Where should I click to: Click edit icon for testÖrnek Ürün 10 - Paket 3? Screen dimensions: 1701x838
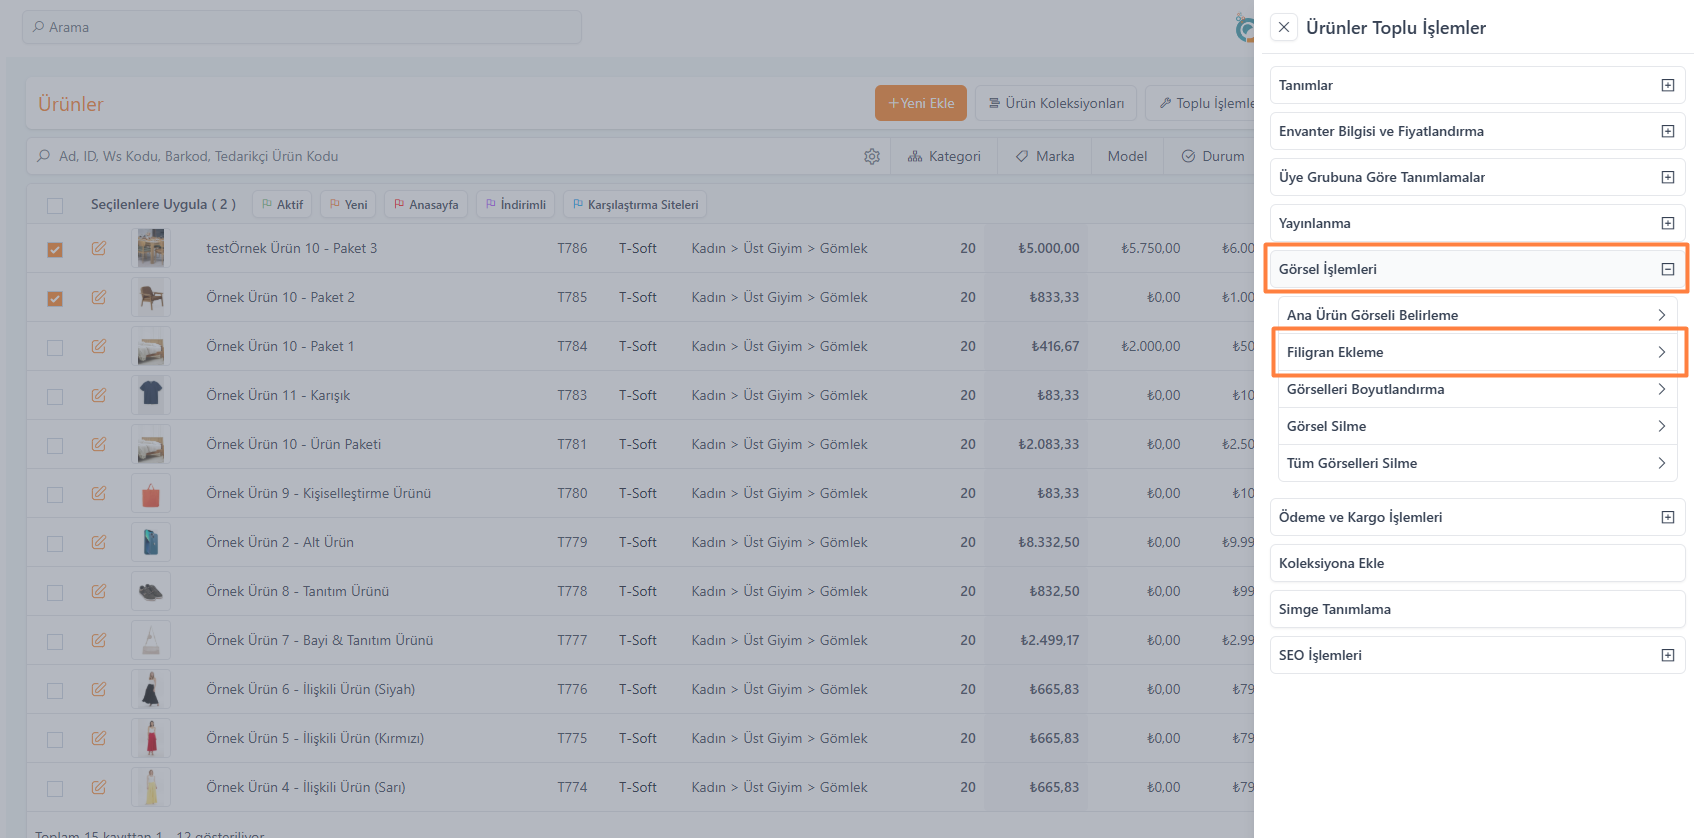99,249
